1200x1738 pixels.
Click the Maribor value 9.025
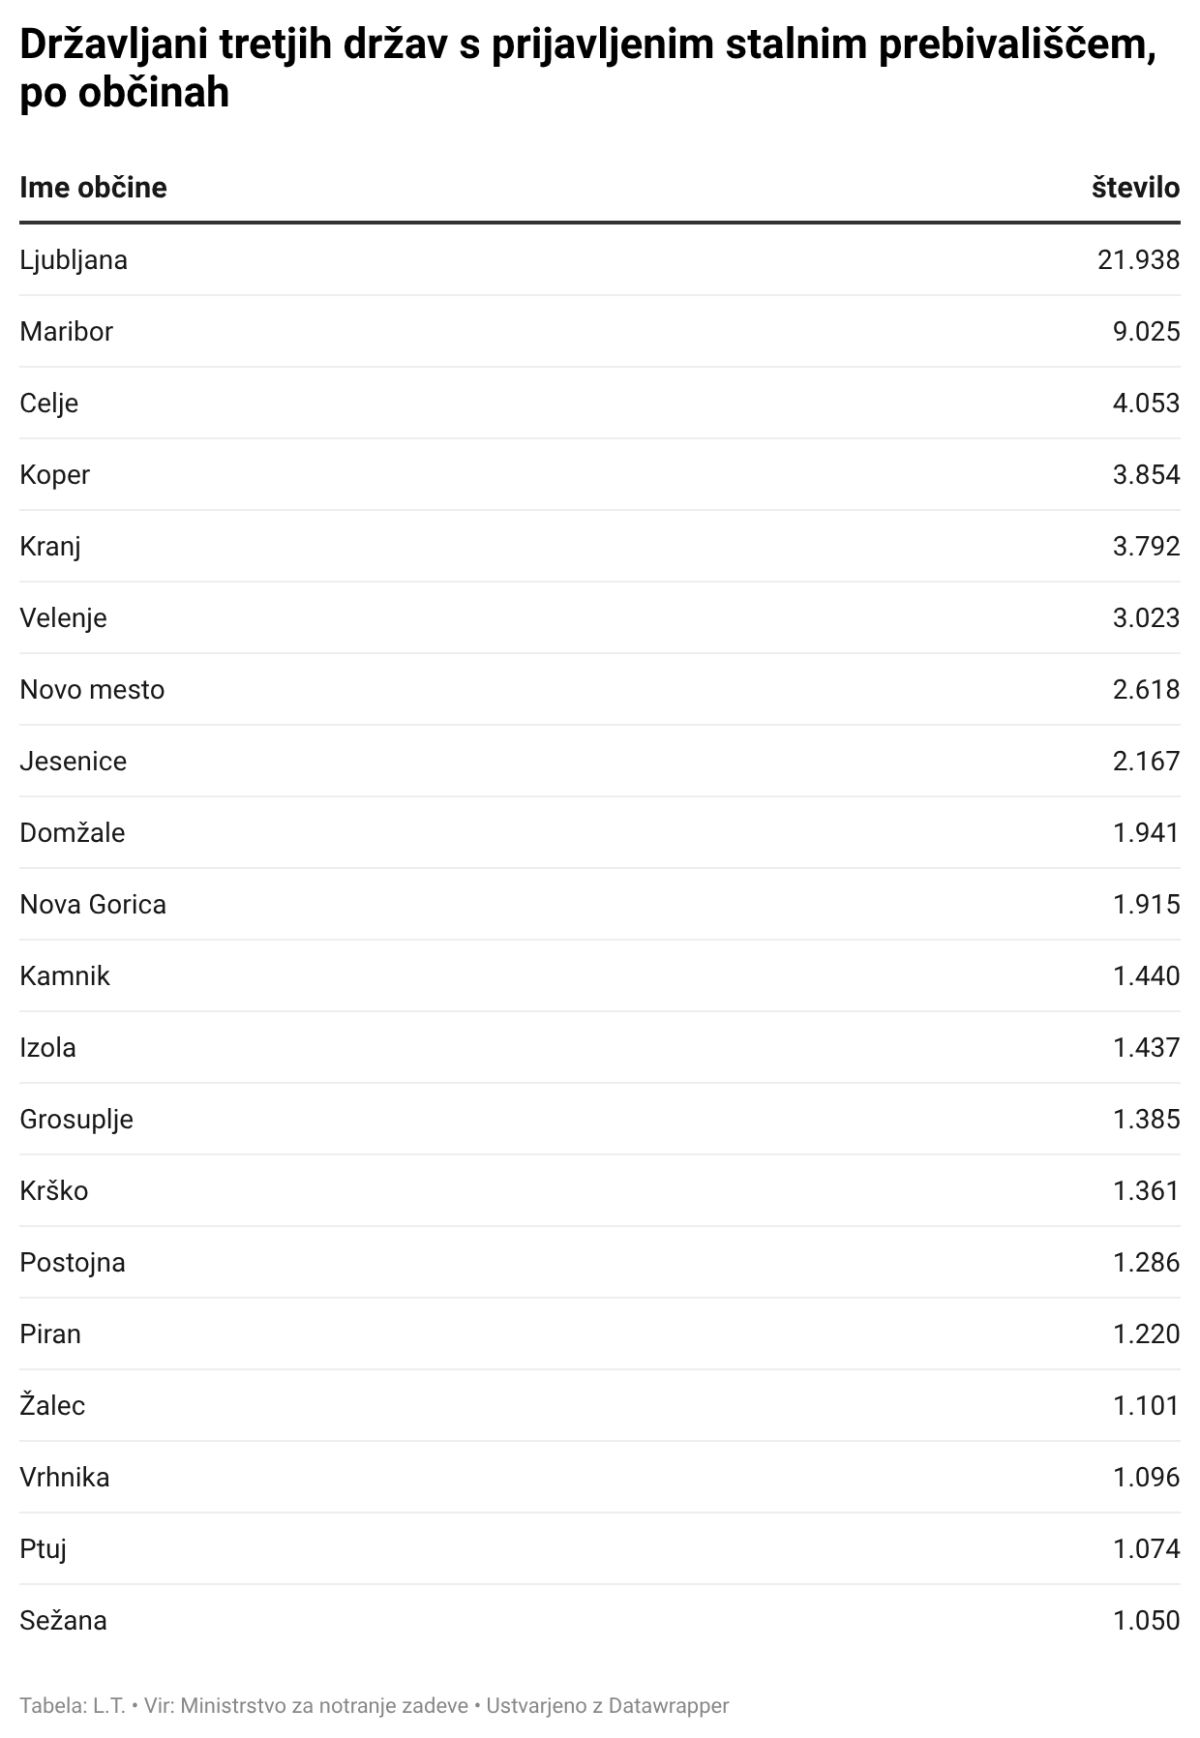coord(1146,331)
